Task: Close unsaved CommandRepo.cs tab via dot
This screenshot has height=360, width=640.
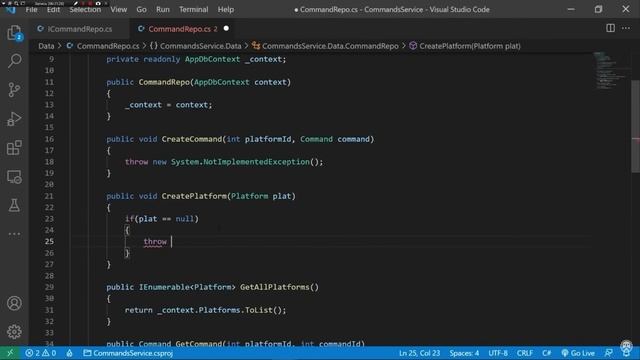Action: pyautogui.click(x=226, y=29)
